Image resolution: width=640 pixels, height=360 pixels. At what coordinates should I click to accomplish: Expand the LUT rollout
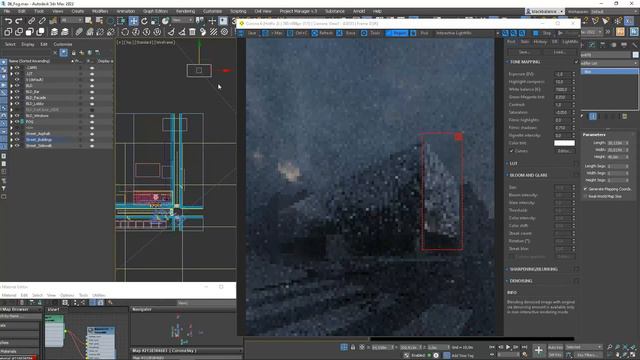pos(507,163)
